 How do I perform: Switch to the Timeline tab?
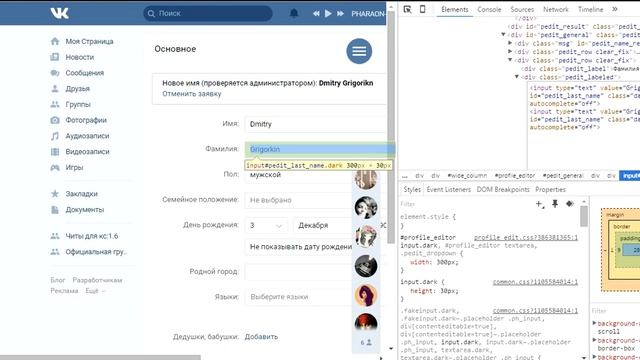tap(590, 9)
